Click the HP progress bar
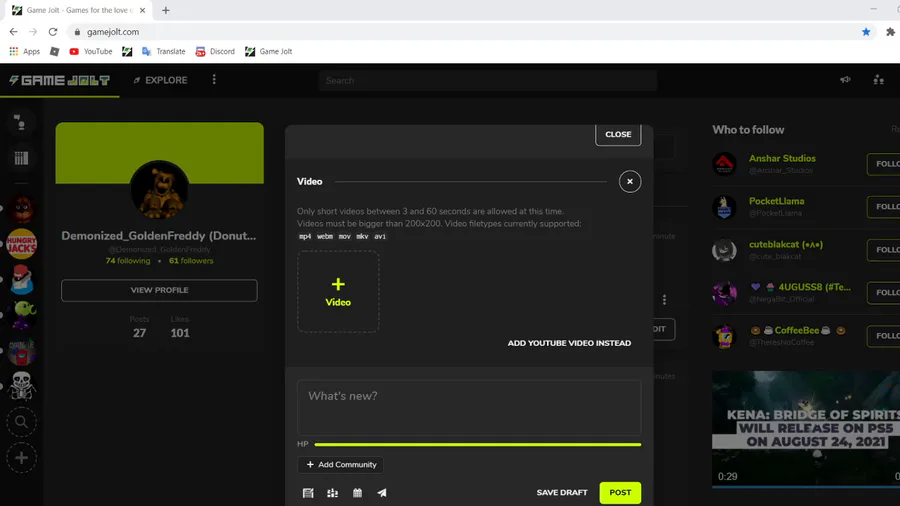This screenshot has height=506, width=900. [x=478, y=444]
